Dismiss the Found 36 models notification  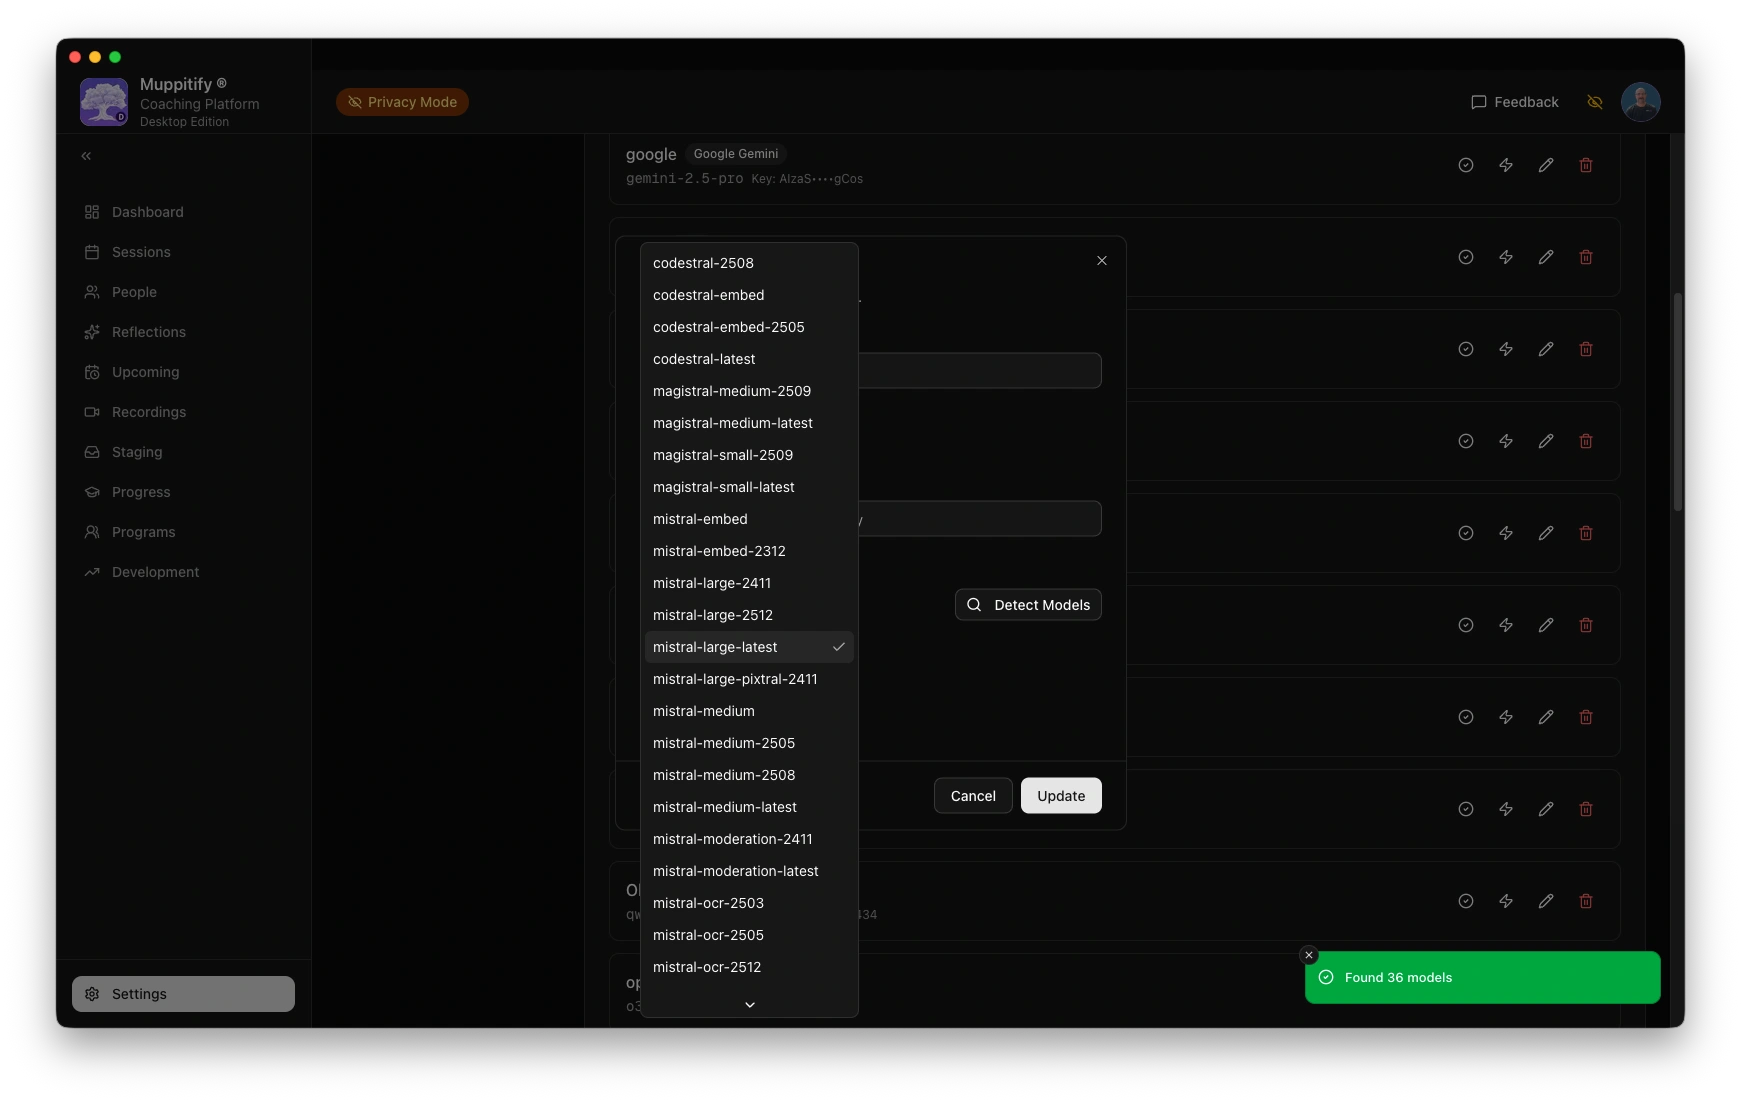[x=1308, y=955]
